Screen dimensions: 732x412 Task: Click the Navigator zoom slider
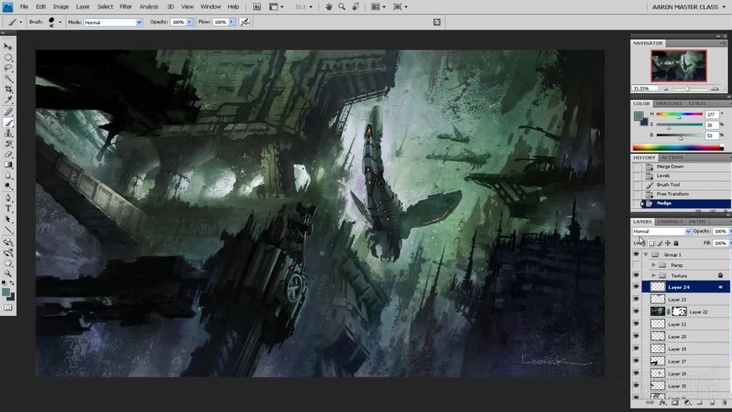(687, 89)
